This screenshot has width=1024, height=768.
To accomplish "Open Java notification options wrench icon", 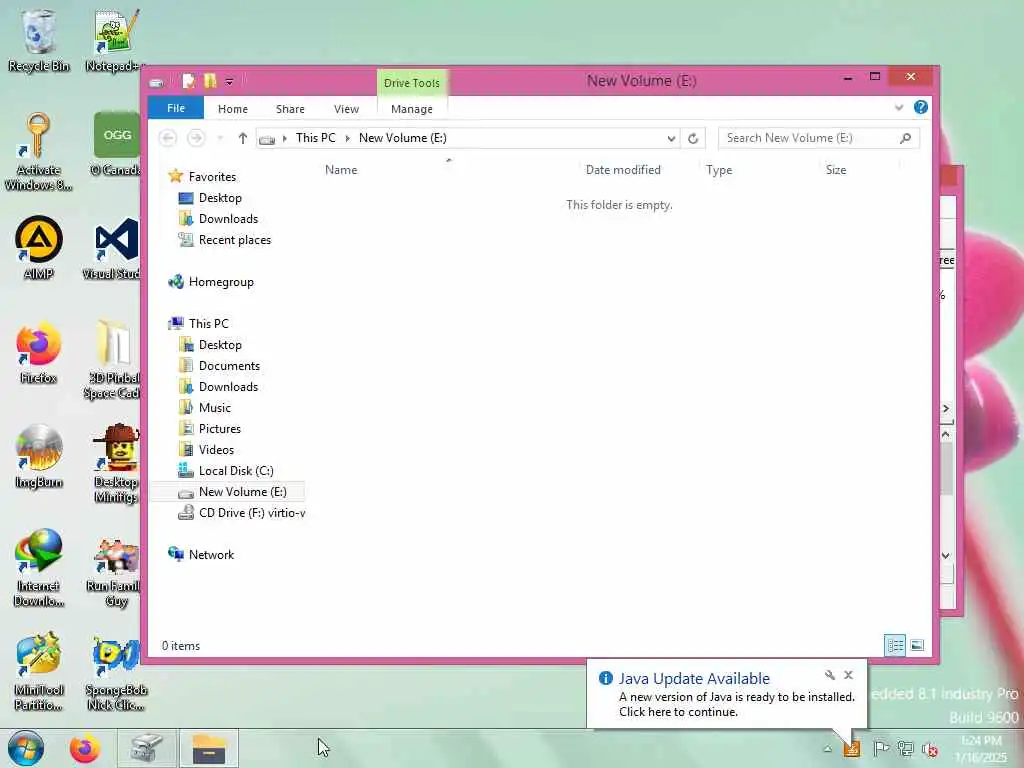I will coord(829,675).
